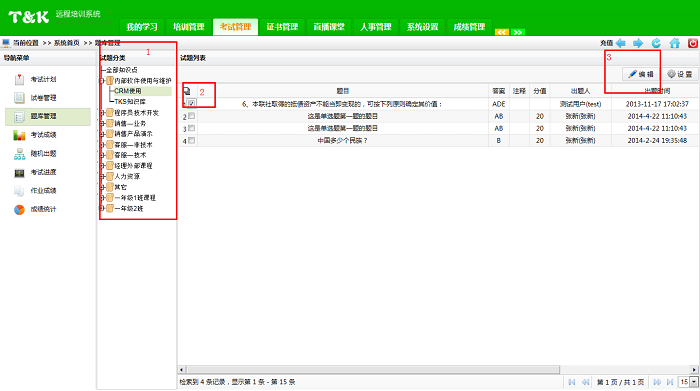Click select-all icon in table header
700x391 pixels.
click(x=187, y=91)
